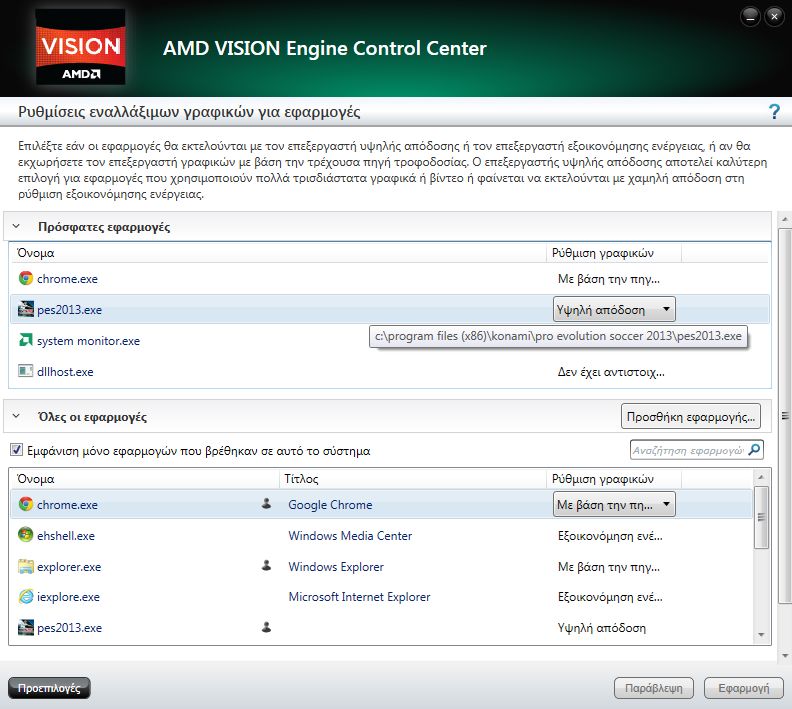Click the explorer.exe folder icon
Viewport: 792px width, 709px height.
(26, 566)
